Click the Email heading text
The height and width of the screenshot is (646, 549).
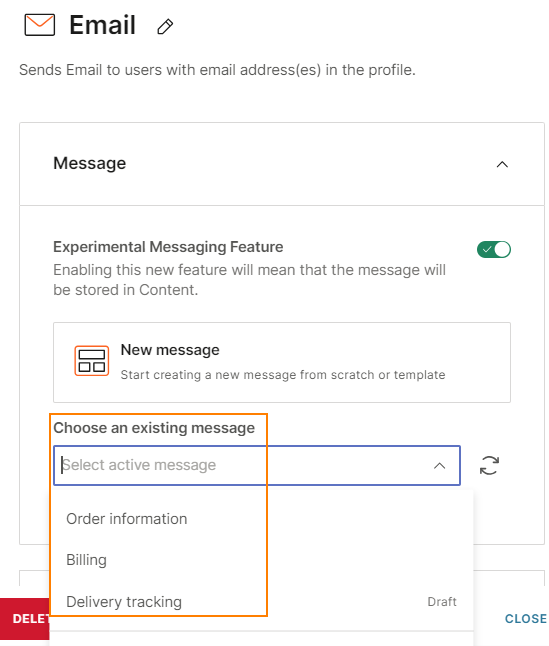coord(103,25)
